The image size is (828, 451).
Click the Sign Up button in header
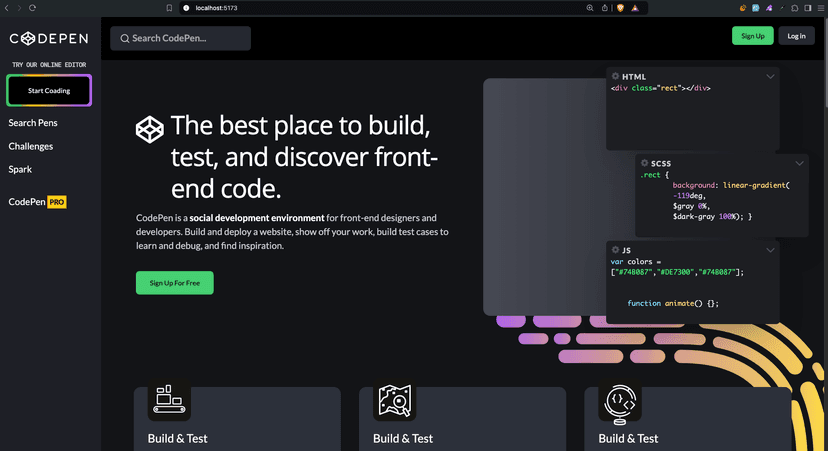752,36
